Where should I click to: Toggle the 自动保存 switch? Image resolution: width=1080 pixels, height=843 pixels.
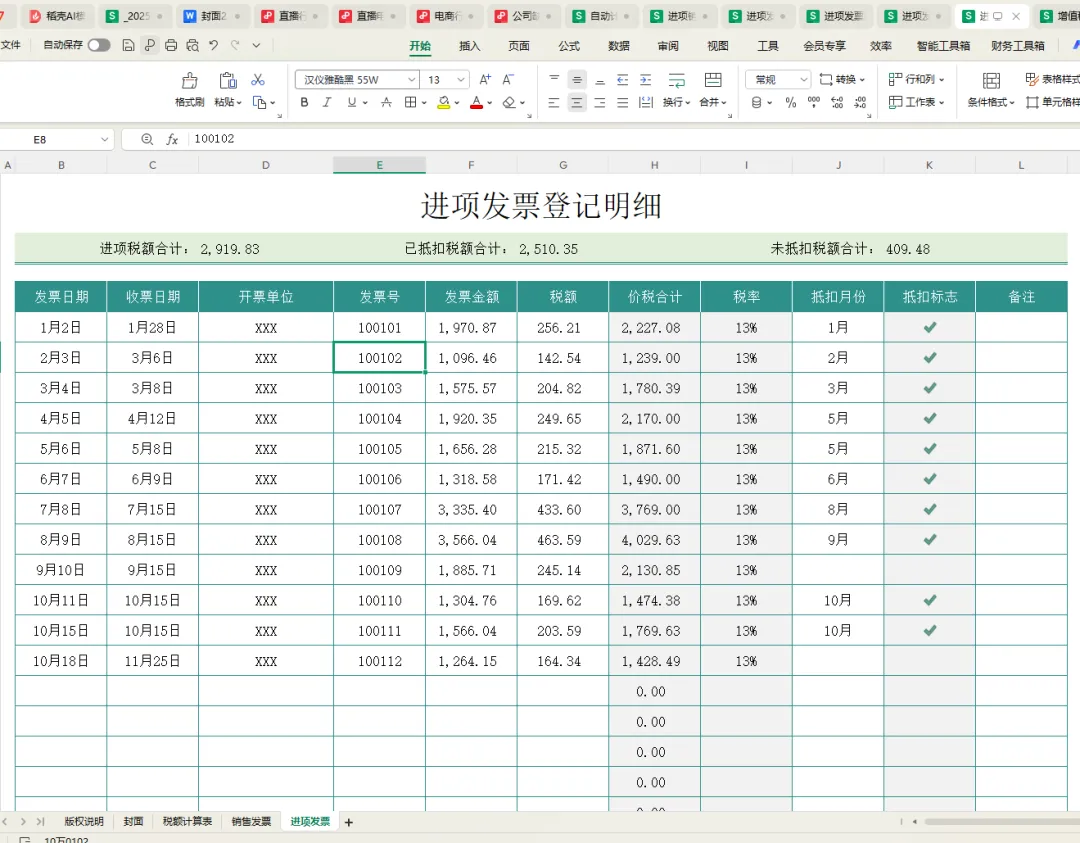(x=98, y=45)
